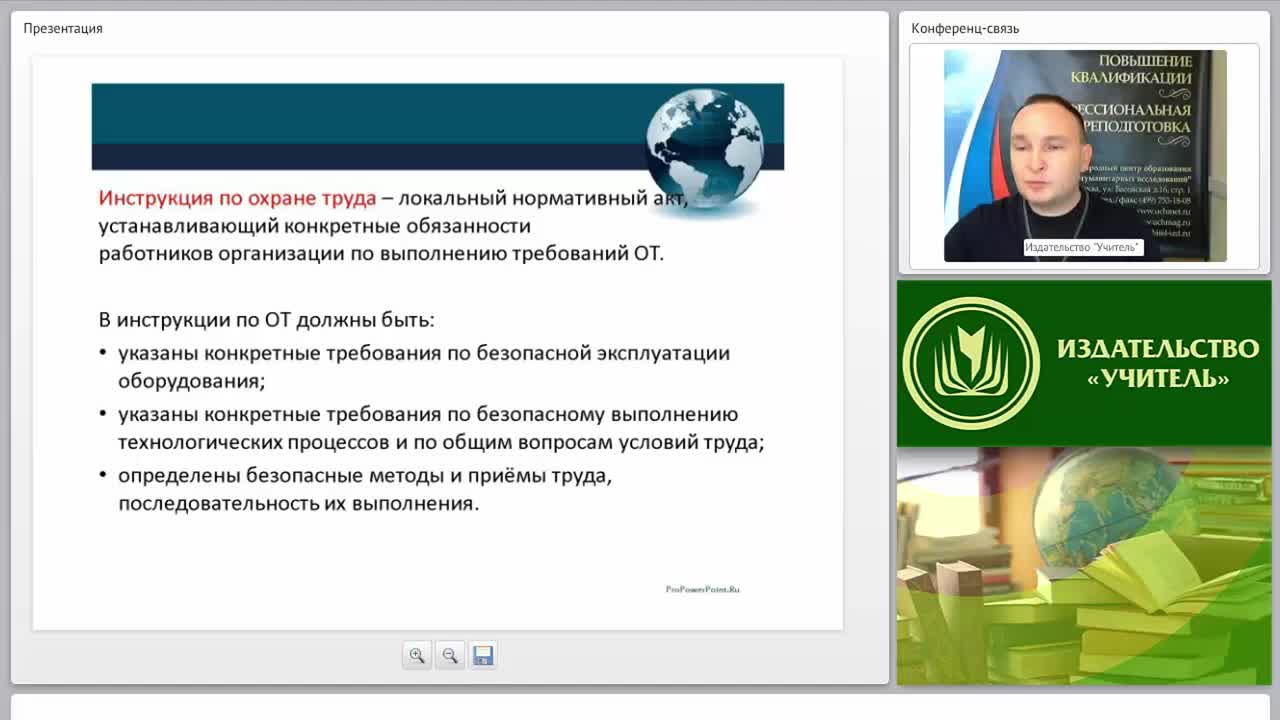Click the red heading Инструкция по охране труда
The height and width of the screenshot is (720, 1280).
(237, 198)
